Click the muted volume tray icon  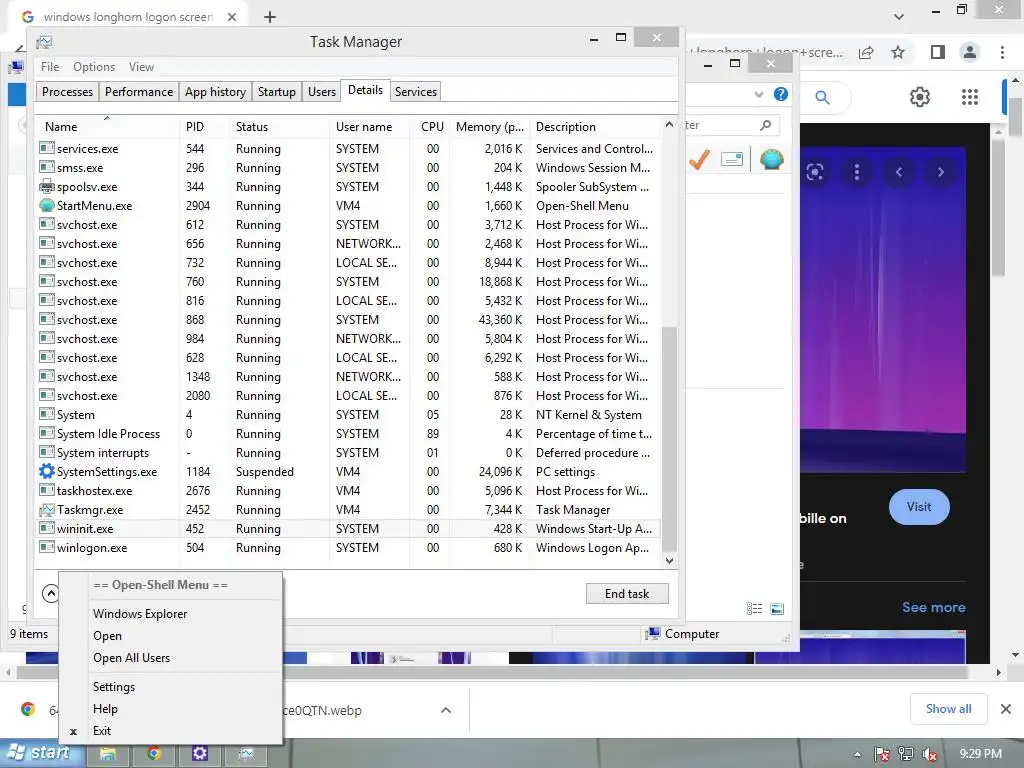point(930,754)
